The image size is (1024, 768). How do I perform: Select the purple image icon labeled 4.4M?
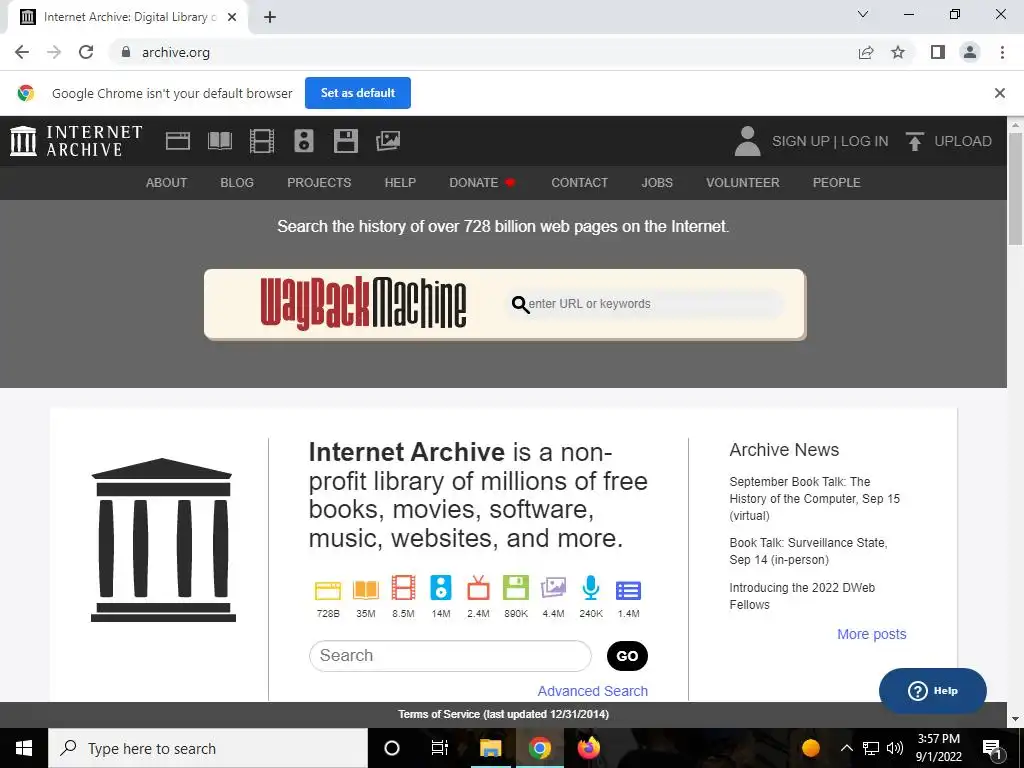coord(553,588)
